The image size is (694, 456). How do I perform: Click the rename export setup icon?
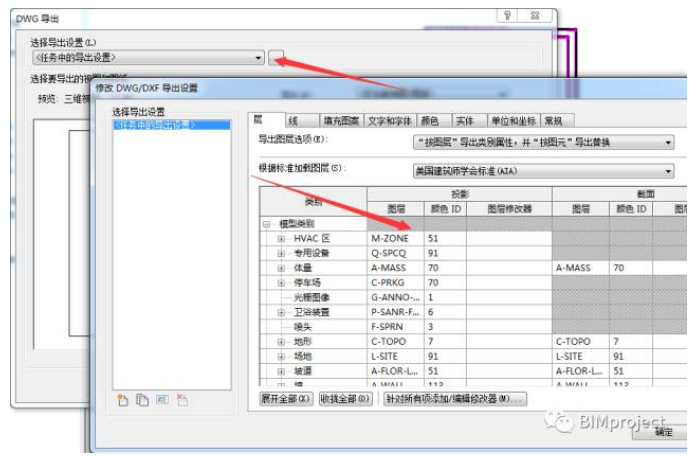162,400
